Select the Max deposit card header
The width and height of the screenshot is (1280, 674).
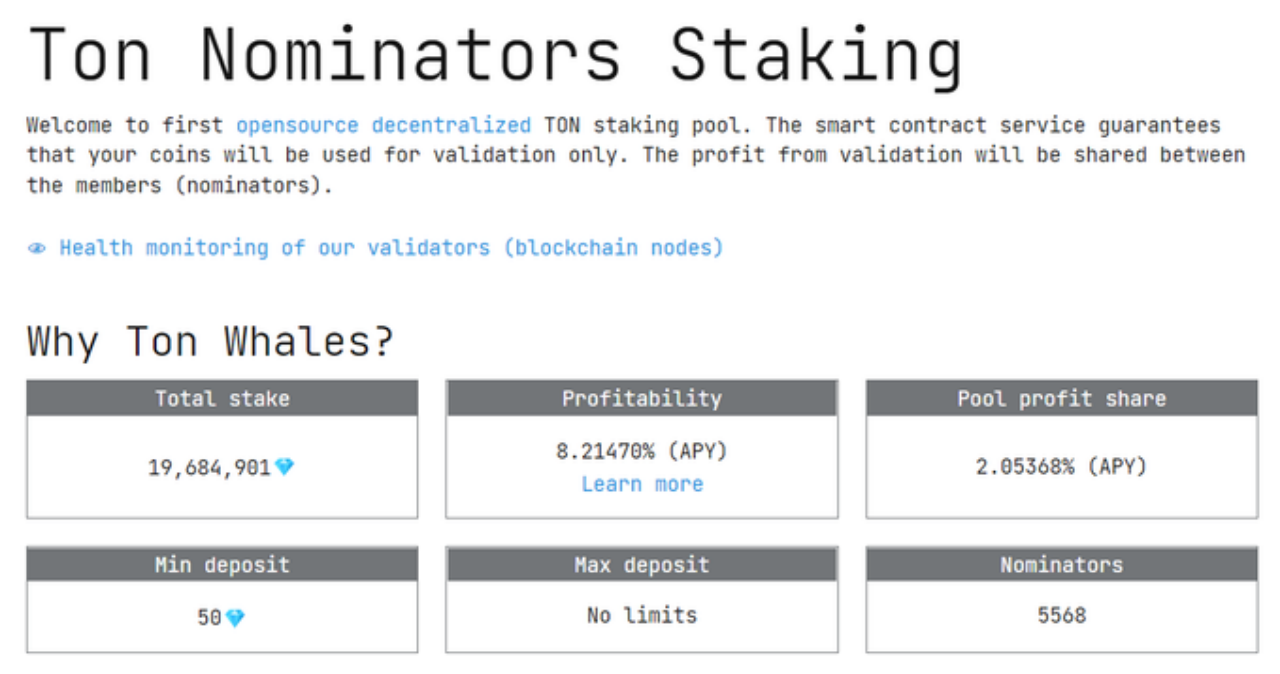coord(642,564)
